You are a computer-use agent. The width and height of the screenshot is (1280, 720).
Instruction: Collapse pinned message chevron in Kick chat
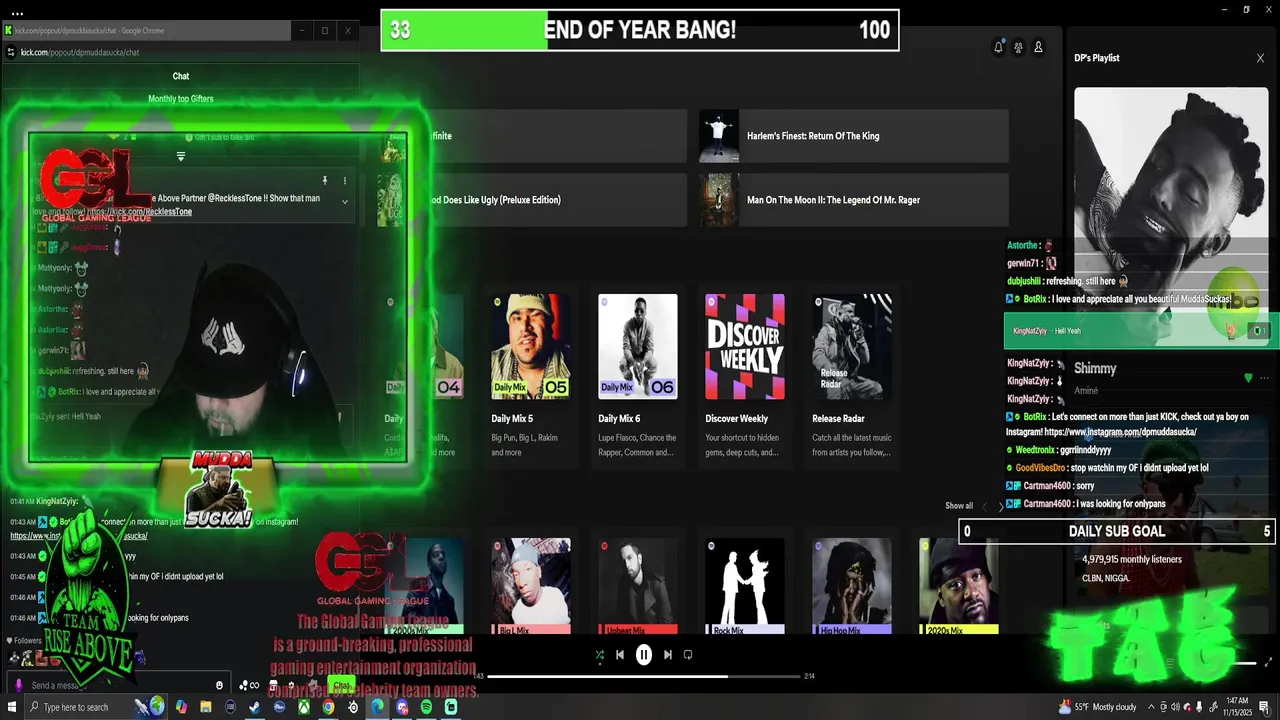345,202
